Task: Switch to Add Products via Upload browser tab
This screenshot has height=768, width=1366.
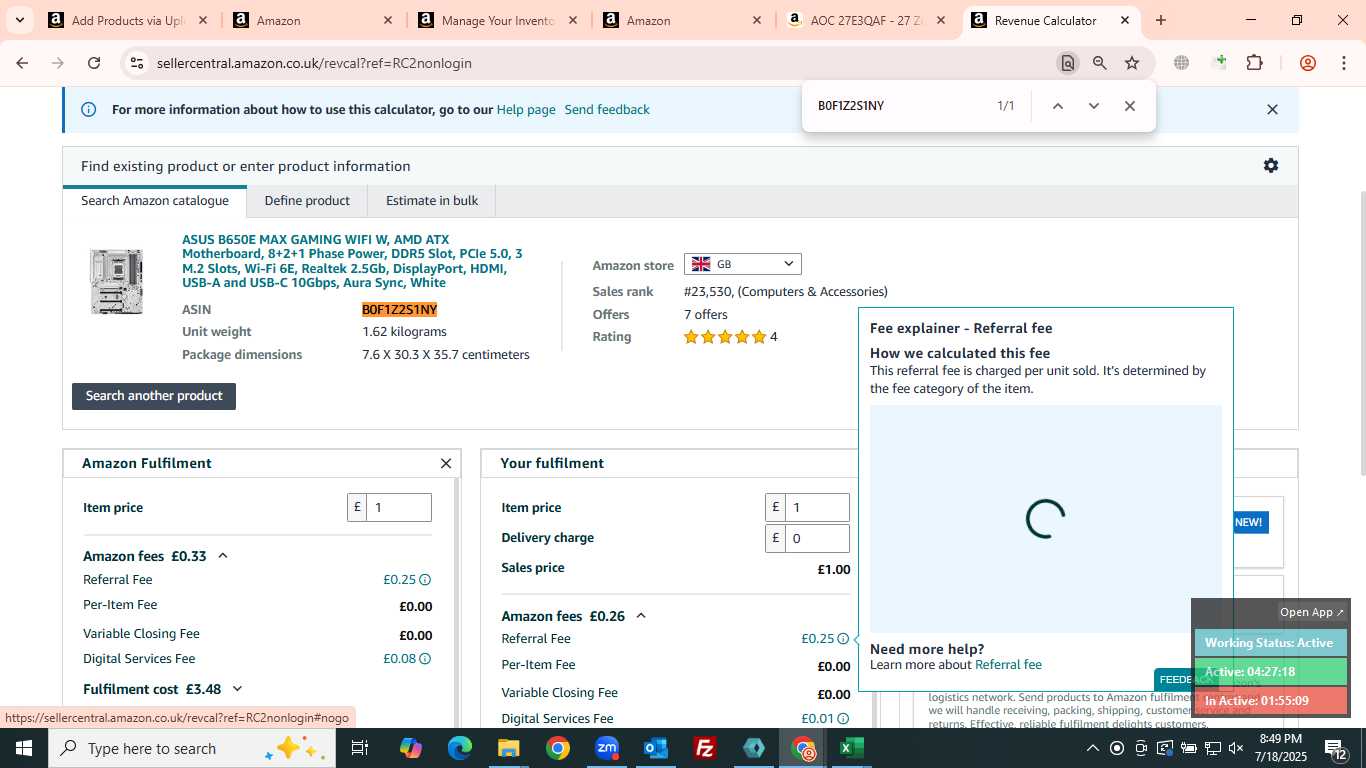Action: [128, 20]
